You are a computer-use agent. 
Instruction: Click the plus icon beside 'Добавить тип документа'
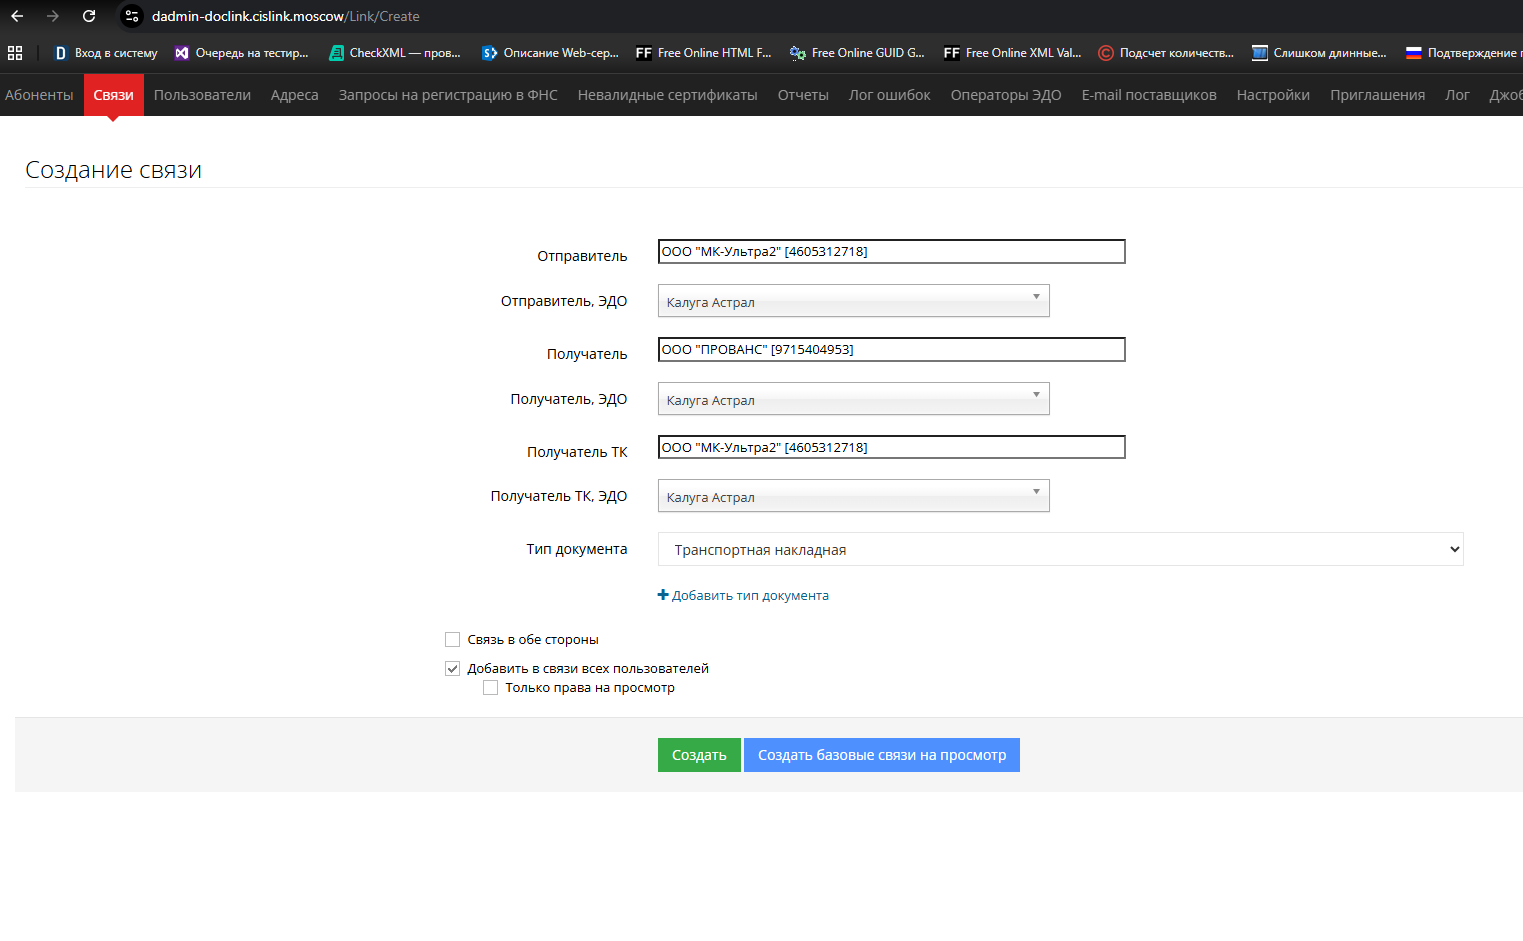[663, 595]
